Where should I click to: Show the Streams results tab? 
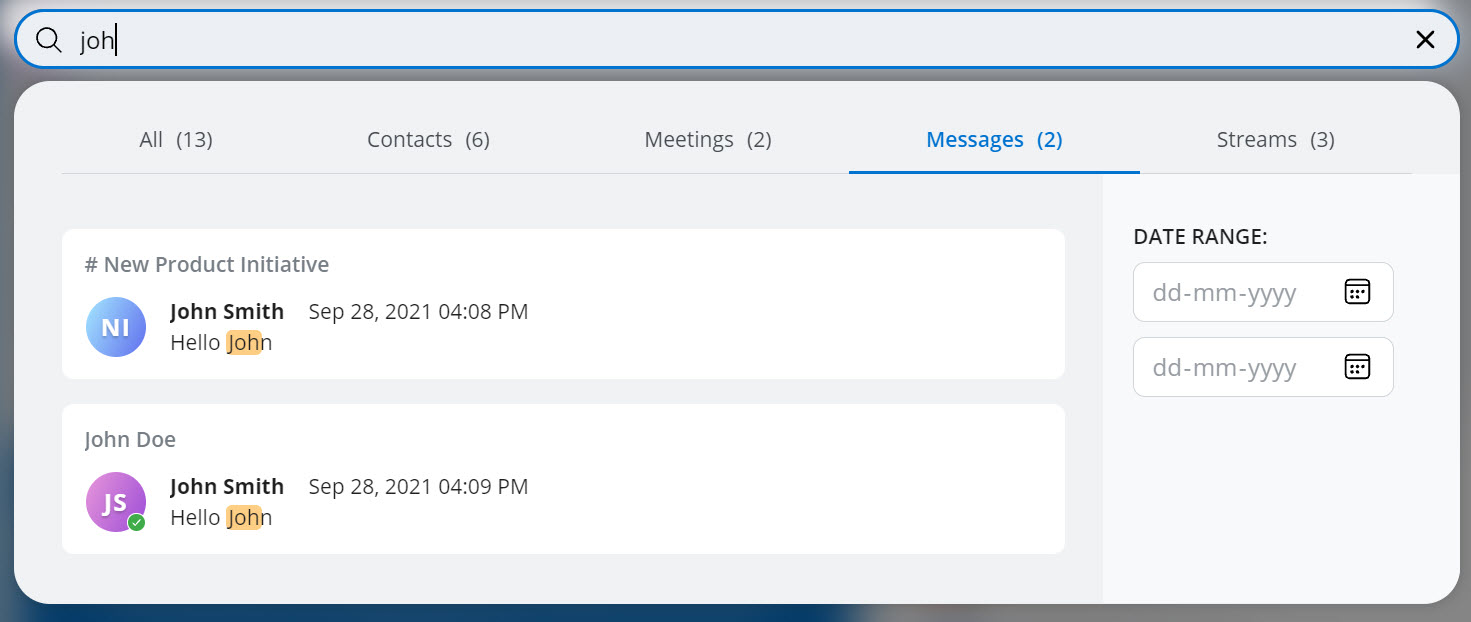[x=1275, y=140]
